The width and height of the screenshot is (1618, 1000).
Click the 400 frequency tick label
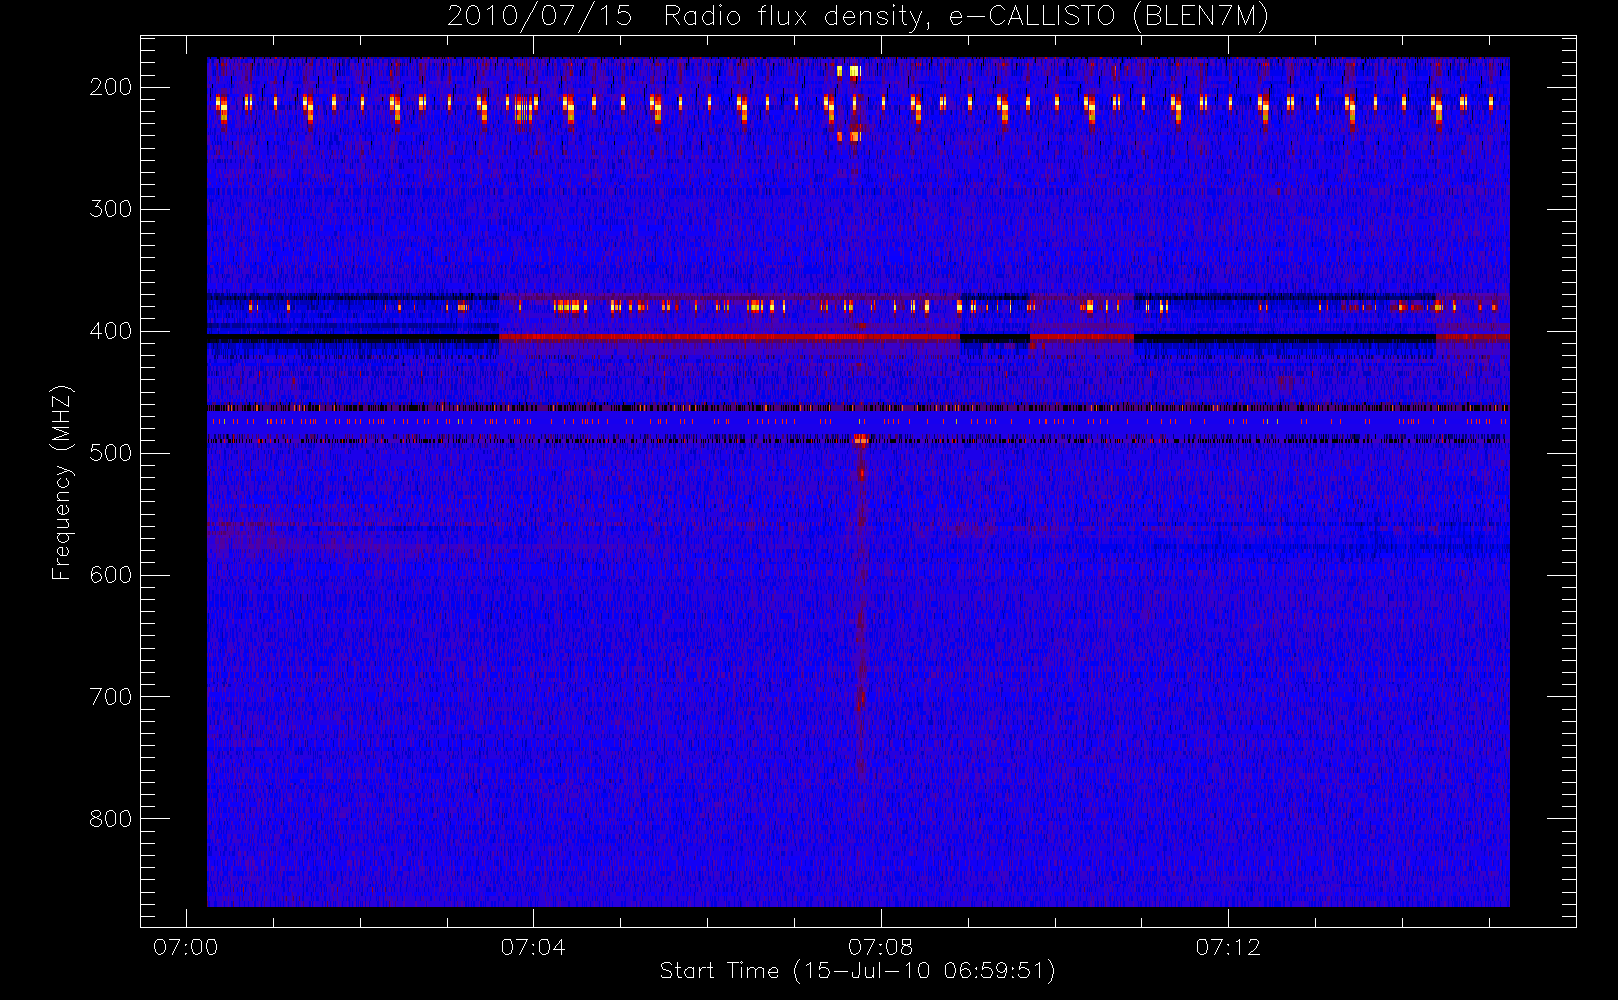111,331
